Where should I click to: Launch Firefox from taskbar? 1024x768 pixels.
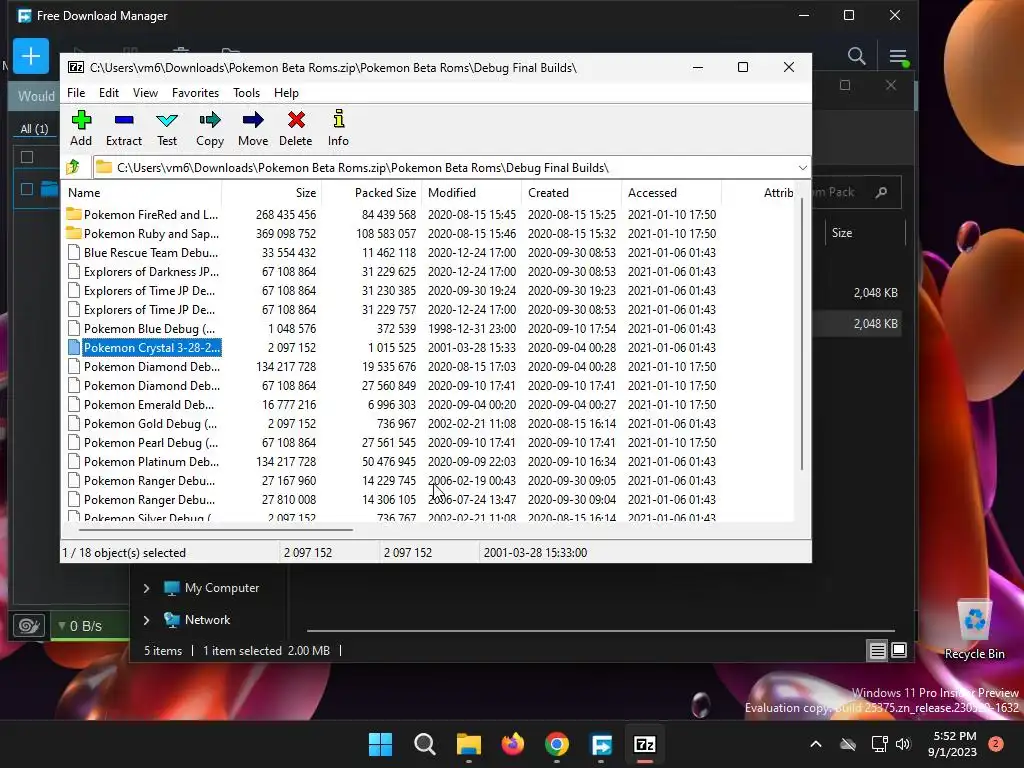pos(513,744)
